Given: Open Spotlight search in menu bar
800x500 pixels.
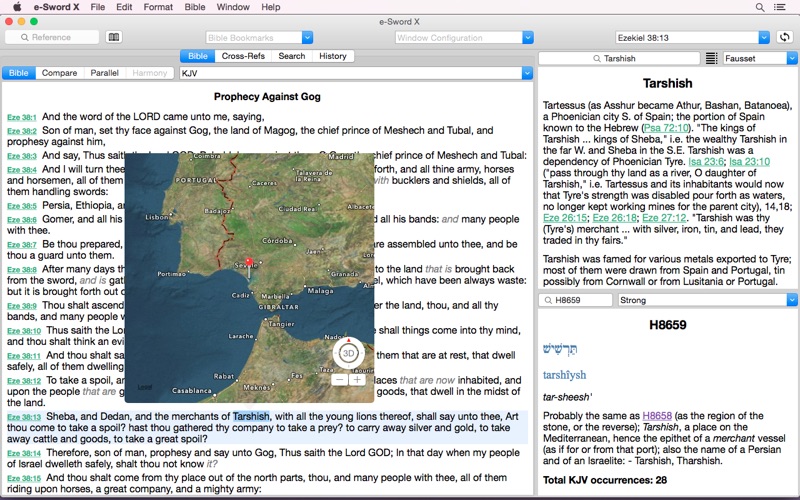Looking at the screenshot, I should click(760, 7).
